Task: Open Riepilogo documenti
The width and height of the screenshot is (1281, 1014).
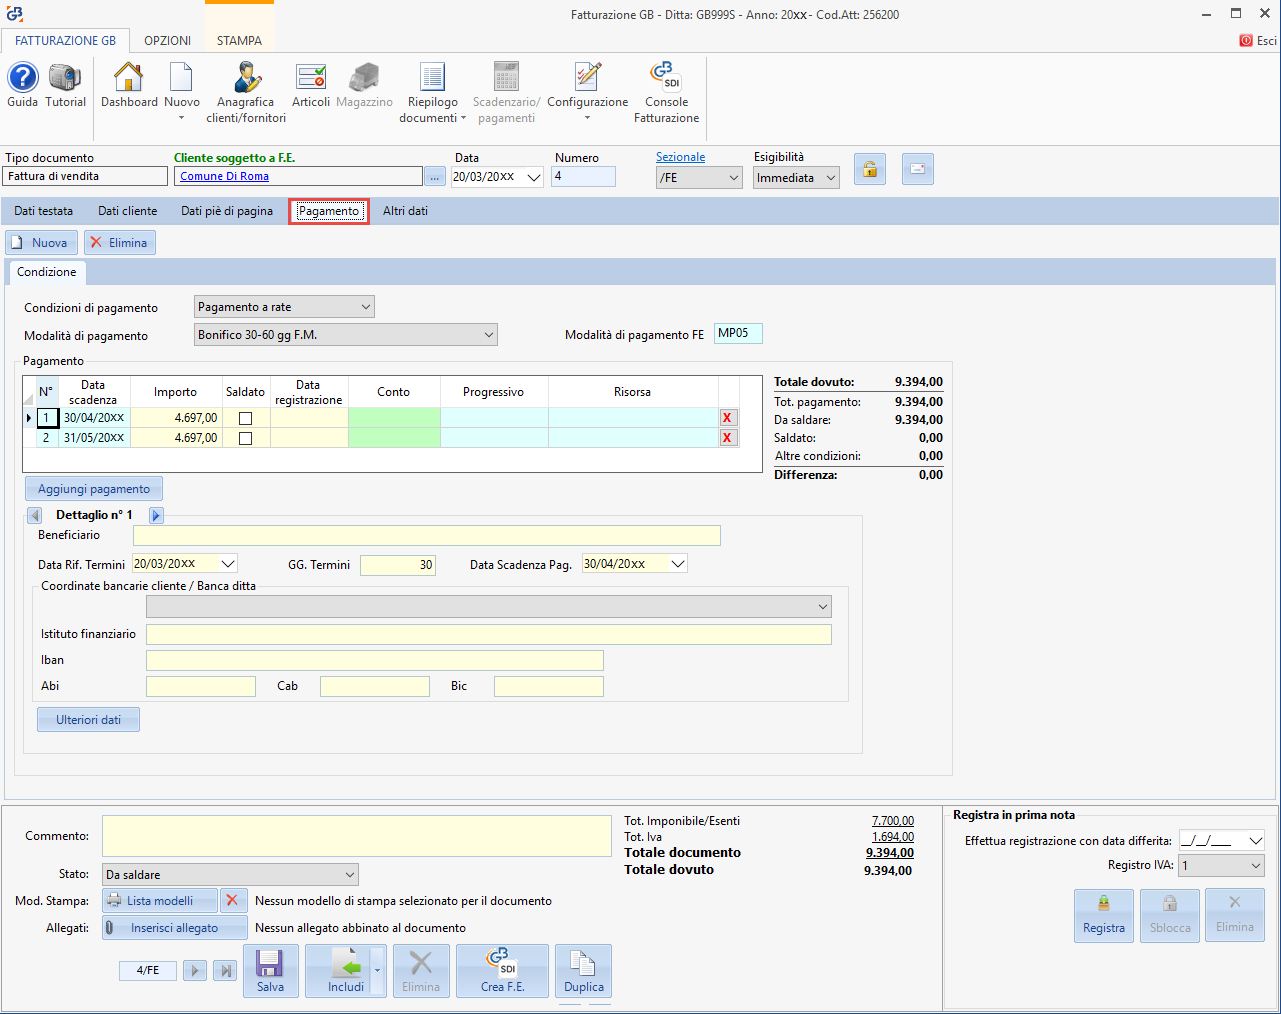Action: pos(433,92)
